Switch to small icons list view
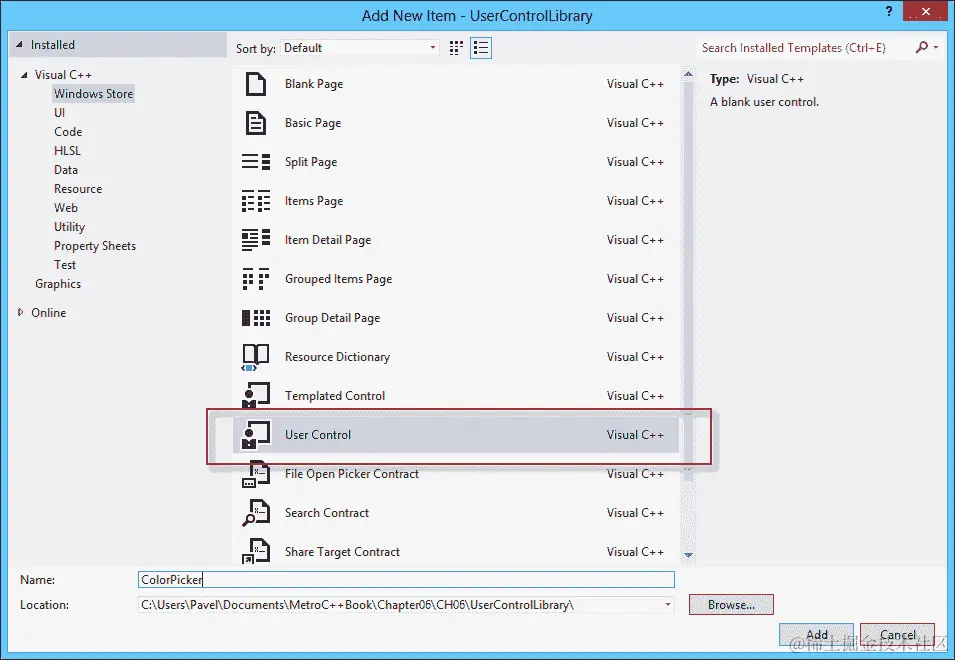Screen dimensions: 955x660 tap(481, 48)
